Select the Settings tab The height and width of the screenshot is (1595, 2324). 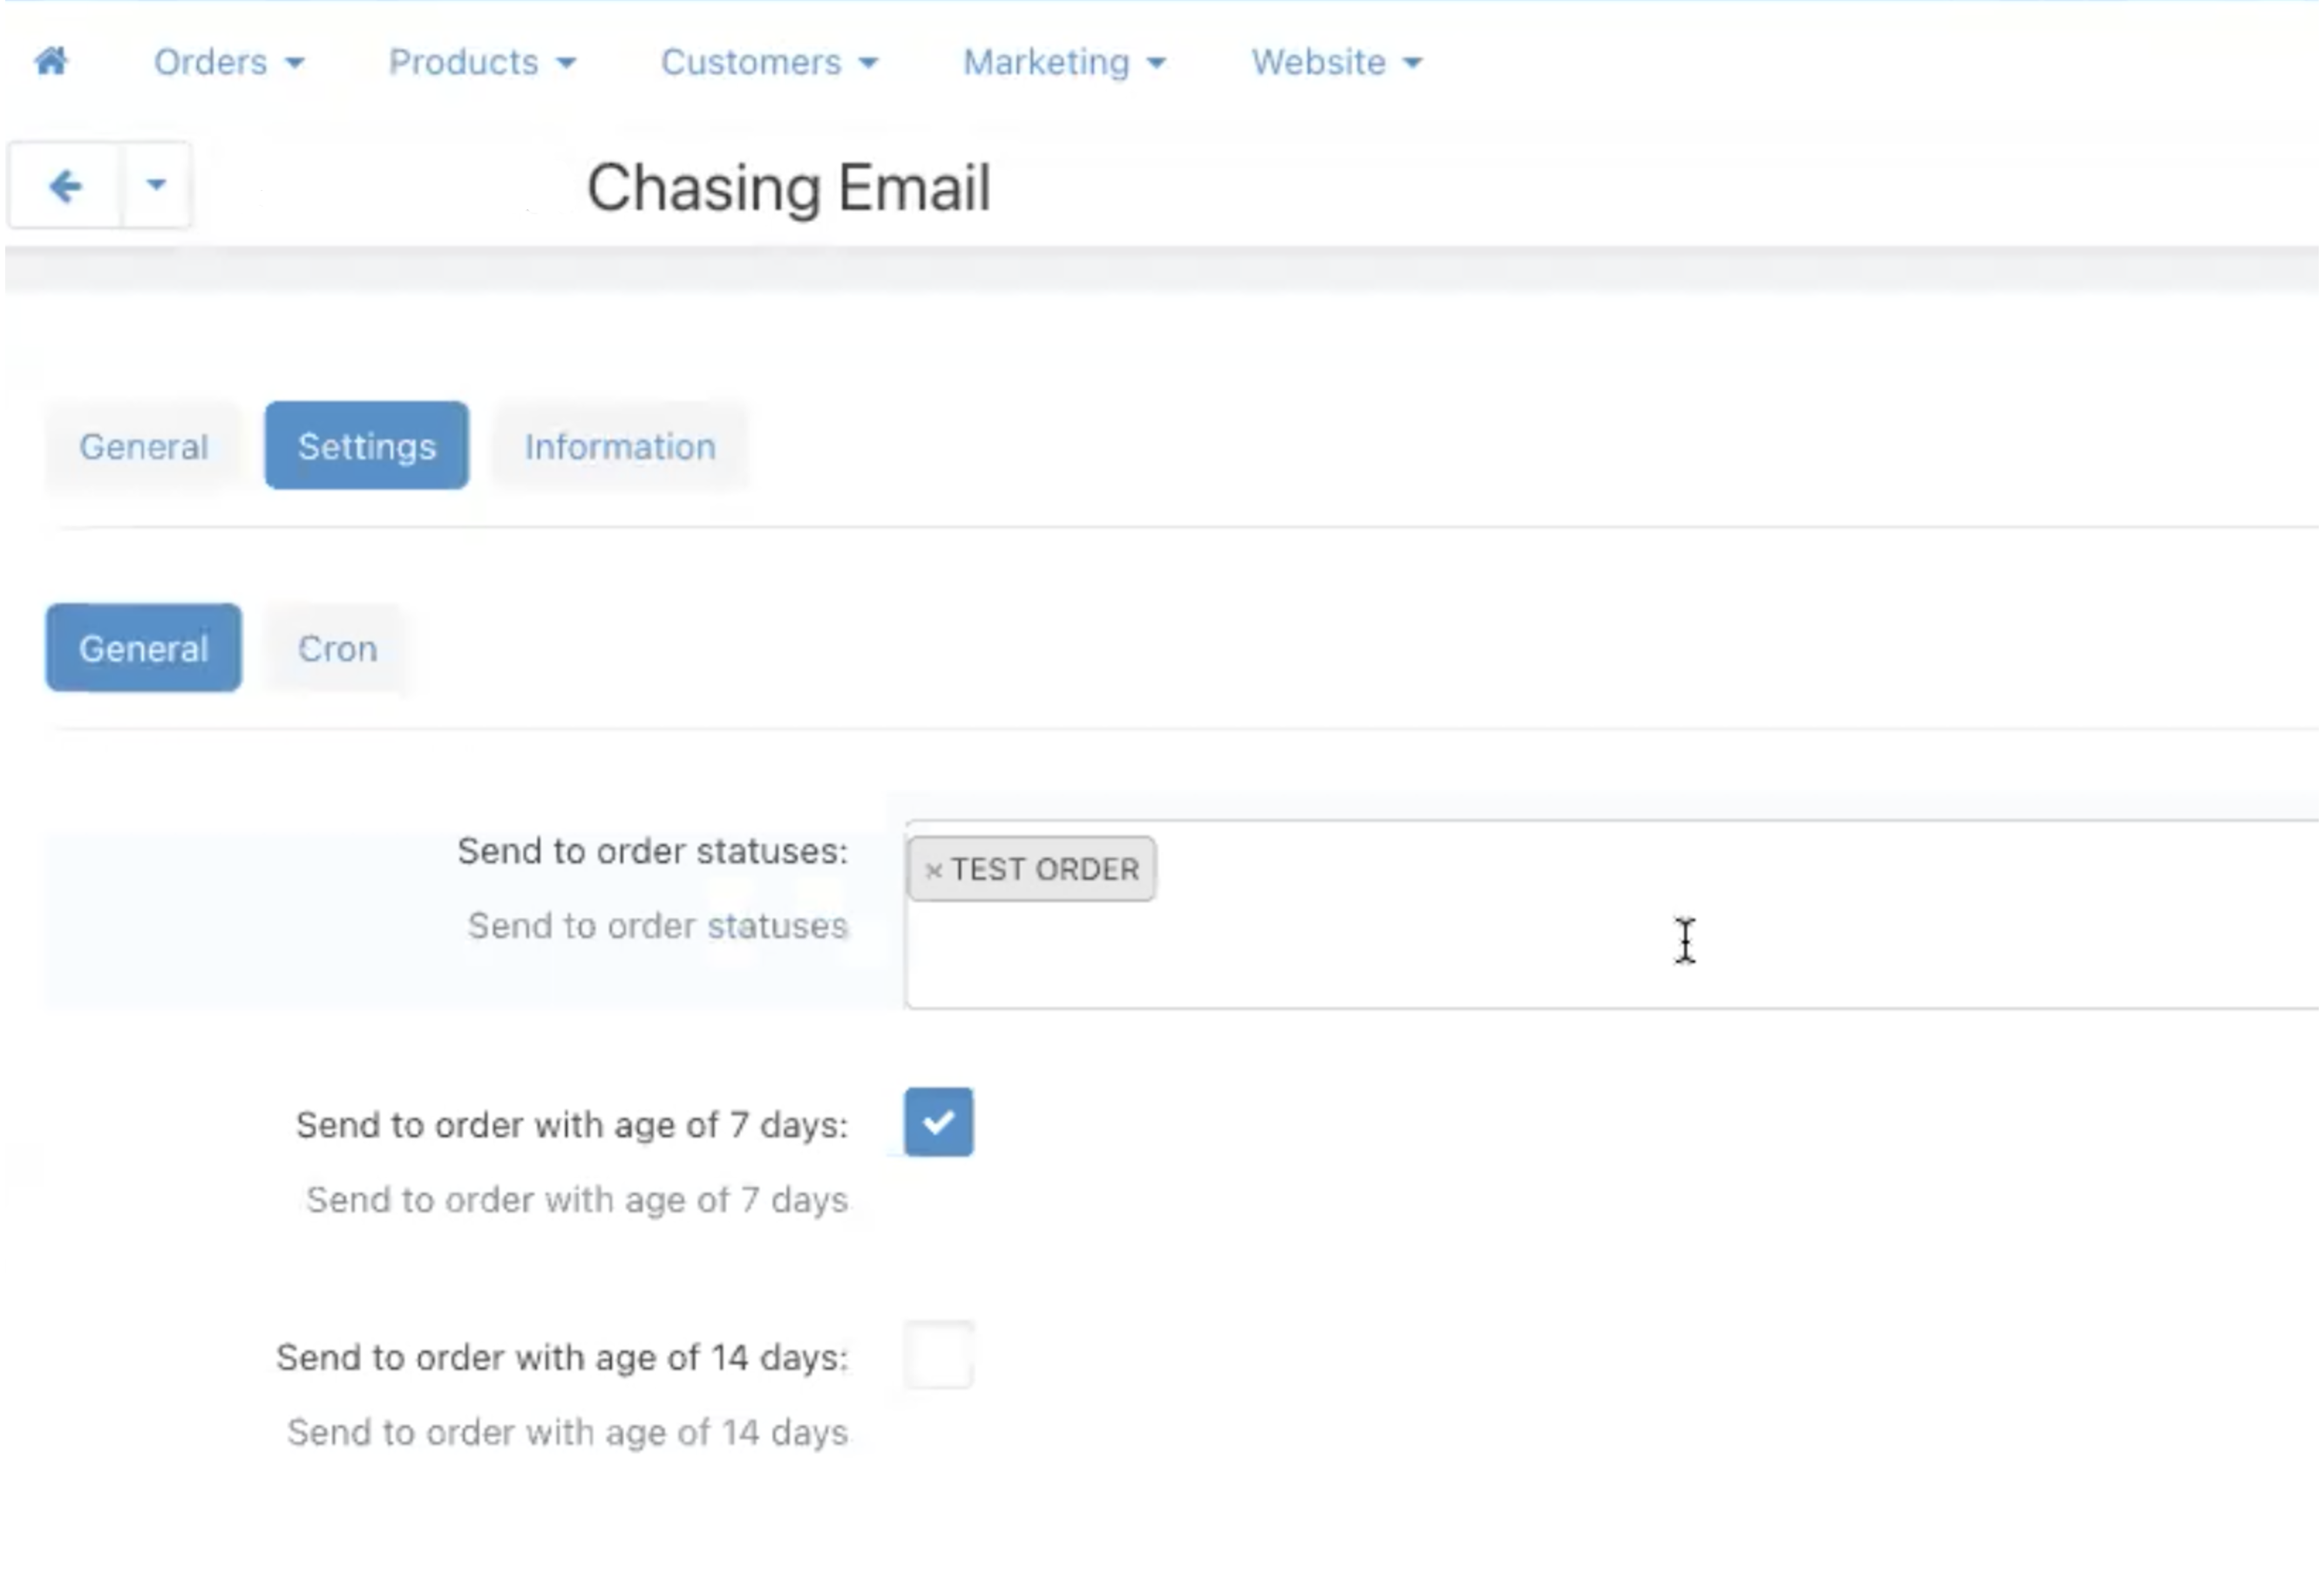tap(367, 446)
